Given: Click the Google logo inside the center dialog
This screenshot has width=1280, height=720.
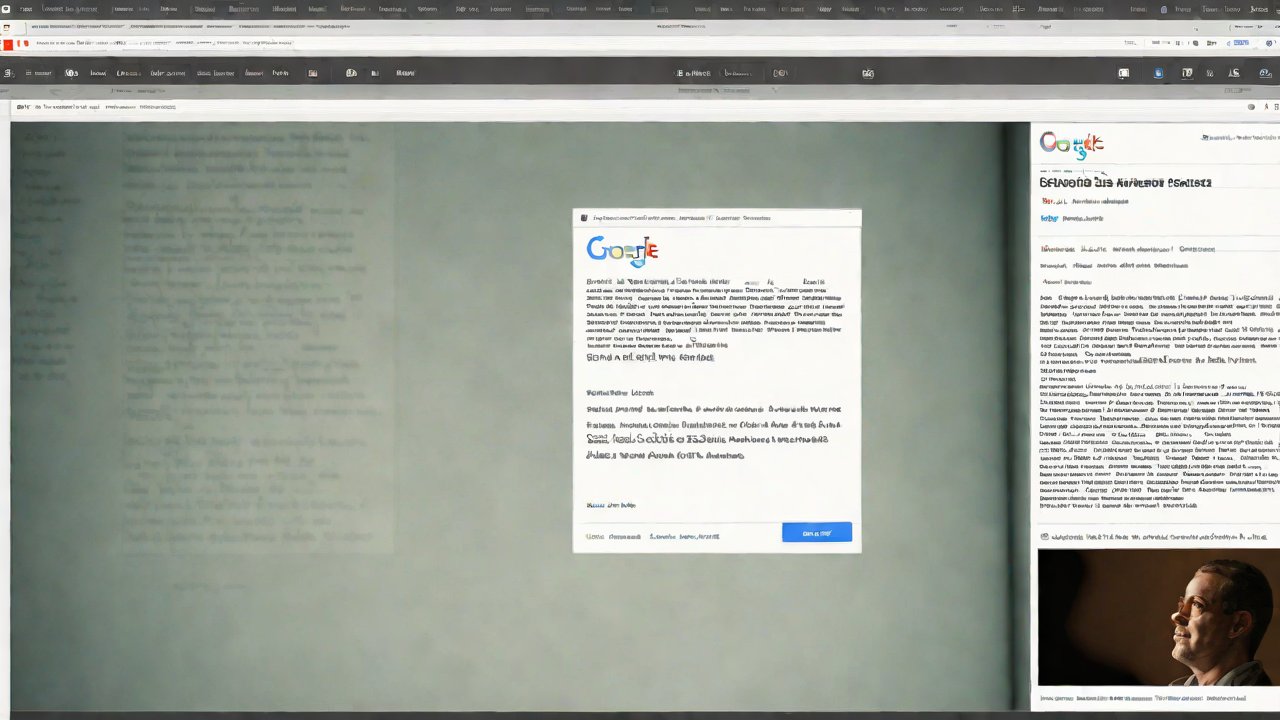Looking at the screenshot, I should pos(622,250).
